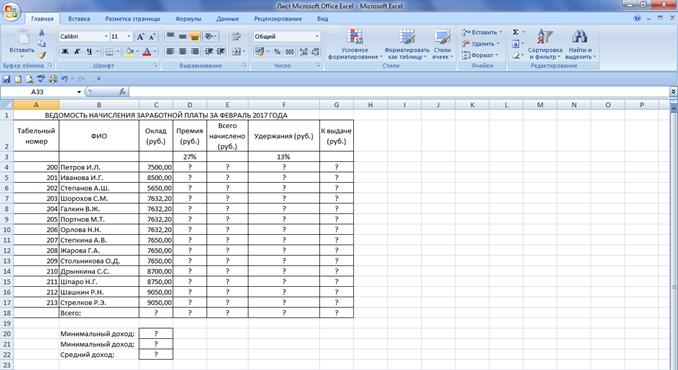This screenshot has width=678, height=370.
Task: Open Стили ячеек gallery
Action: [442, 44]
